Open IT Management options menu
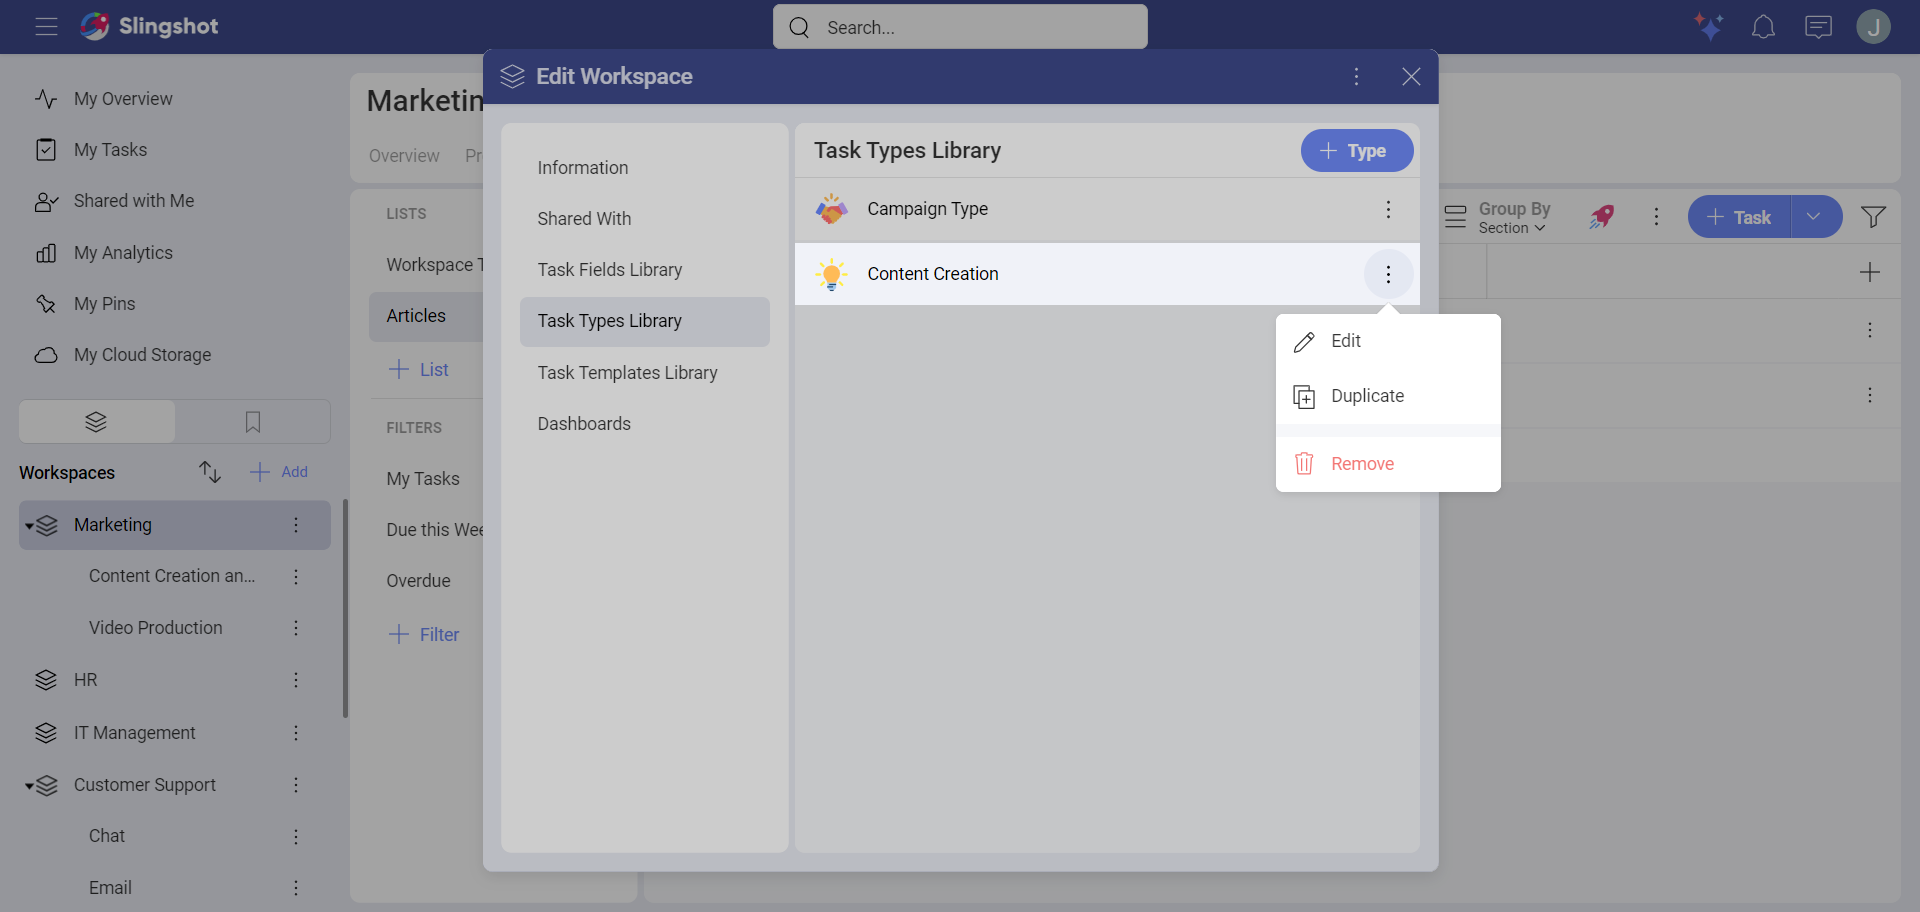This screenshot has height=912, width=1920. click(x=296, y=733)
